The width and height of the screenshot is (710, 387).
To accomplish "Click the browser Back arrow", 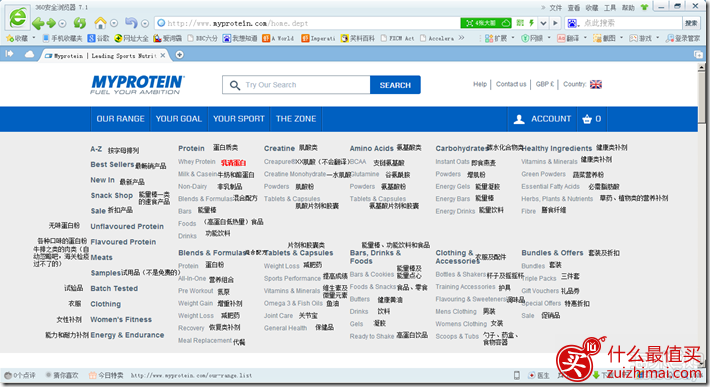I will pos(38,23).
